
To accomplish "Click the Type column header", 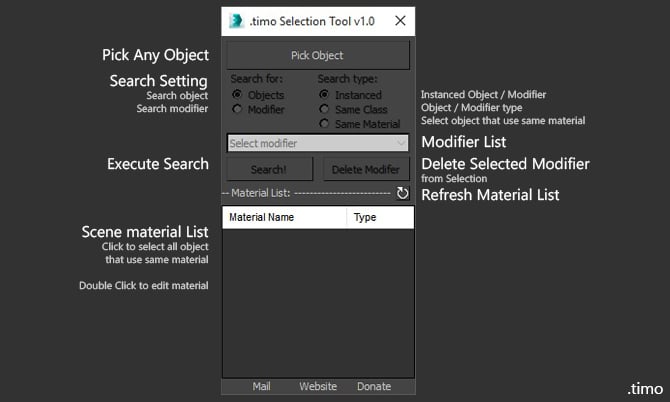I will point(379,217).
